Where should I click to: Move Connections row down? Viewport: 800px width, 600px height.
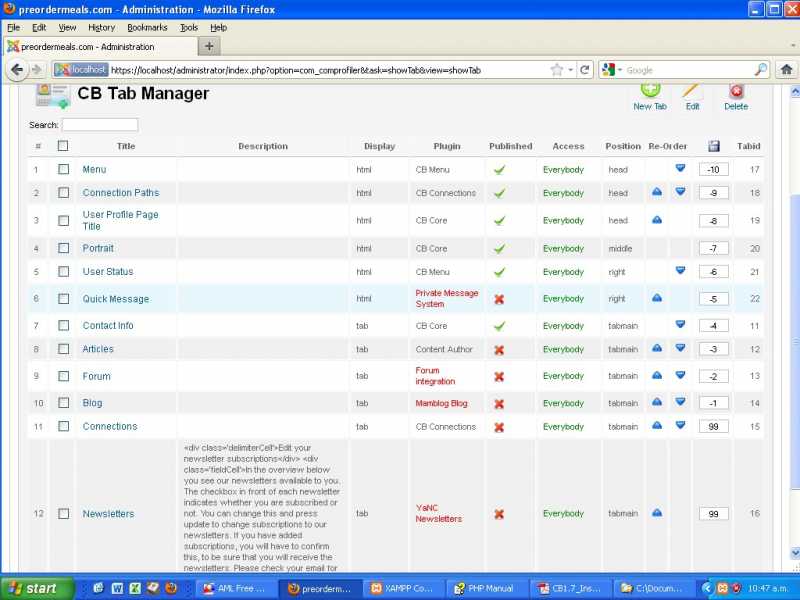tap(680, 424)
